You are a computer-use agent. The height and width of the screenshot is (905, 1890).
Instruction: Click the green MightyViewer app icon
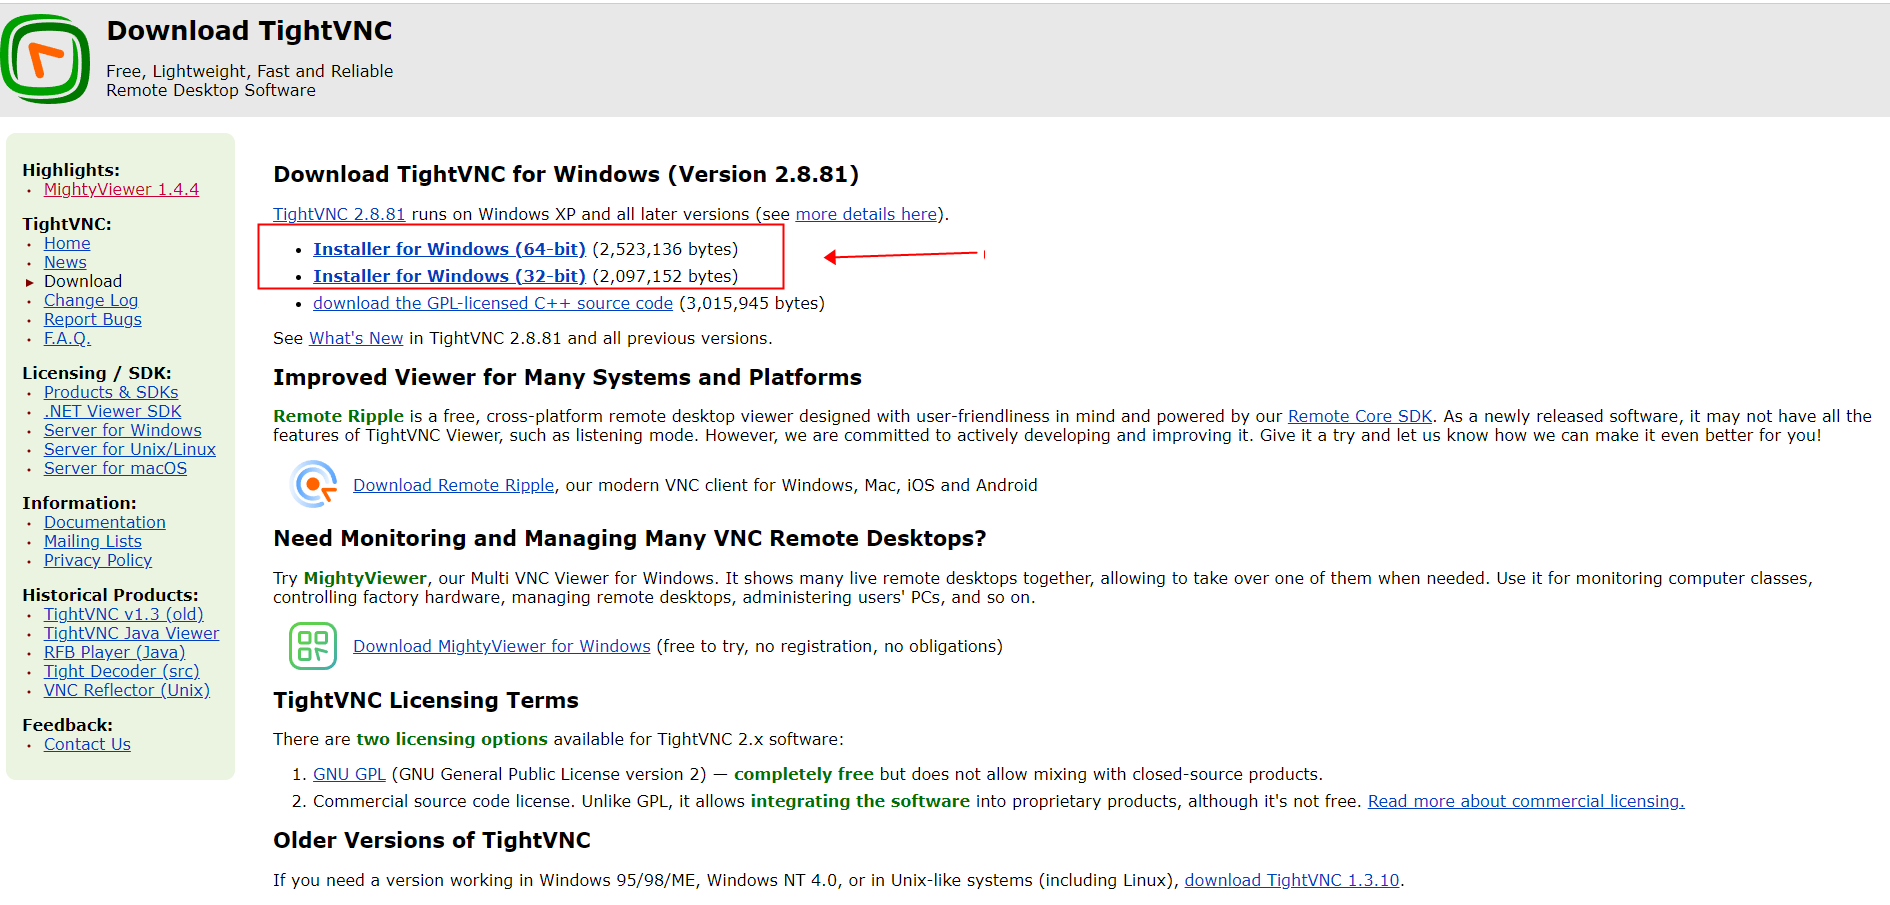pyautogui.click(x=312, y=646)
